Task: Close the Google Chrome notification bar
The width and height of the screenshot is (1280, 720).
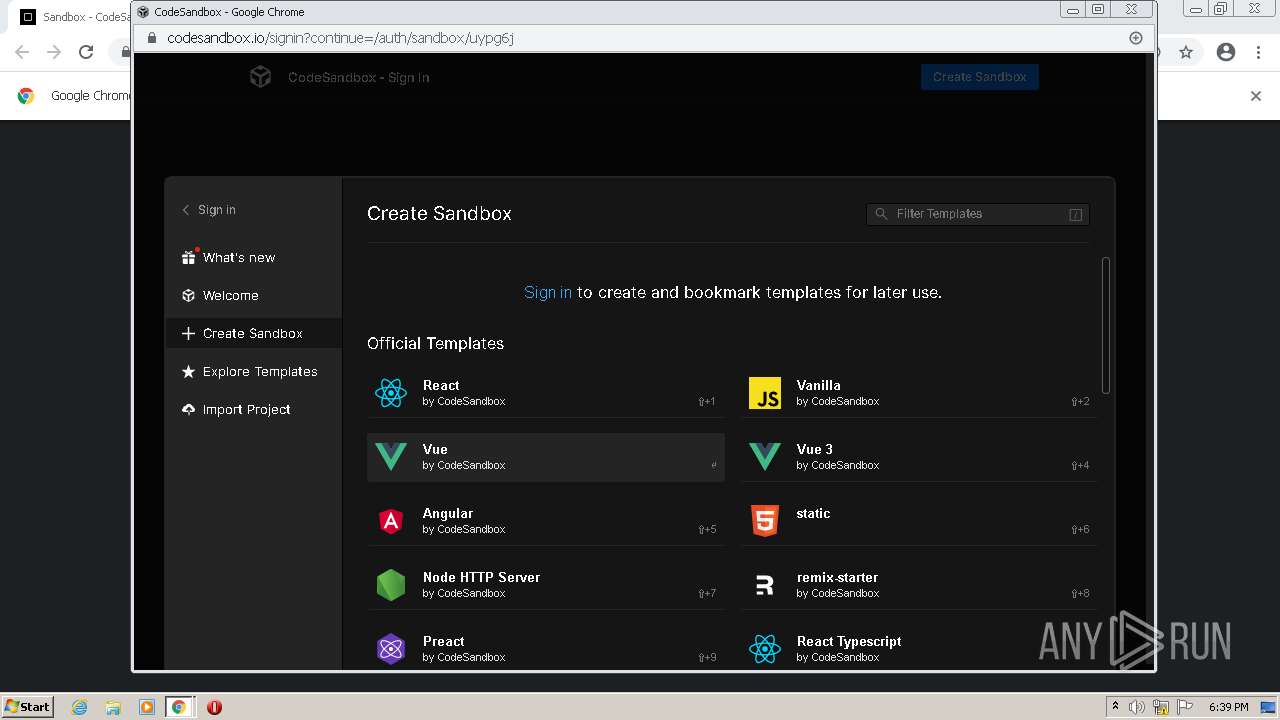Action: pos(1256,96)
